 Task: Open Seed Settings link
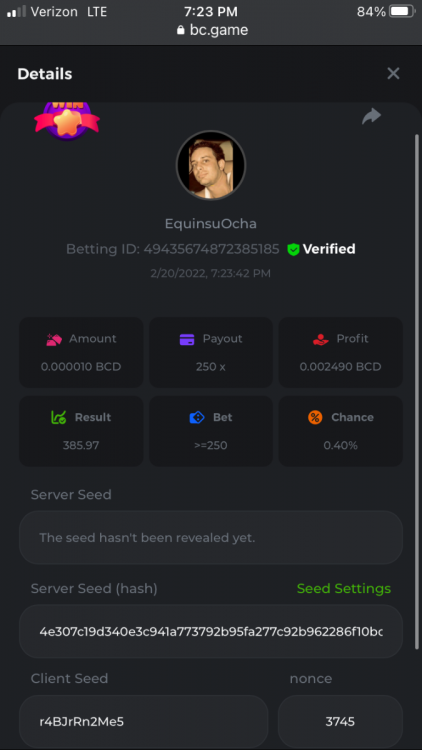(x=344, y=588)
